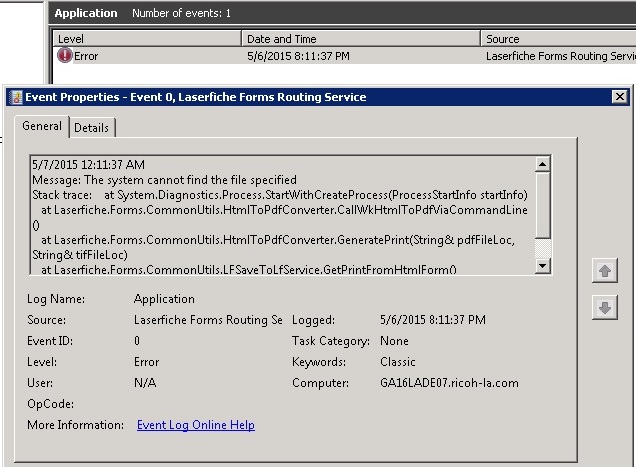Click the Computer value GA16LADE07.ricoh-la.com
Viewport: 636px width, 468px height.
449,383
